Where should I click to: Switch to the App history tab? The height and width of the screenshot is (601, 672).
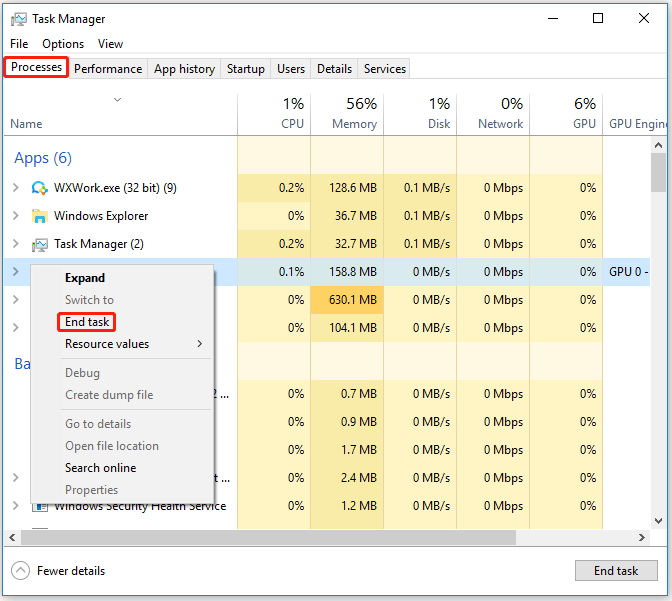[184, 69]
